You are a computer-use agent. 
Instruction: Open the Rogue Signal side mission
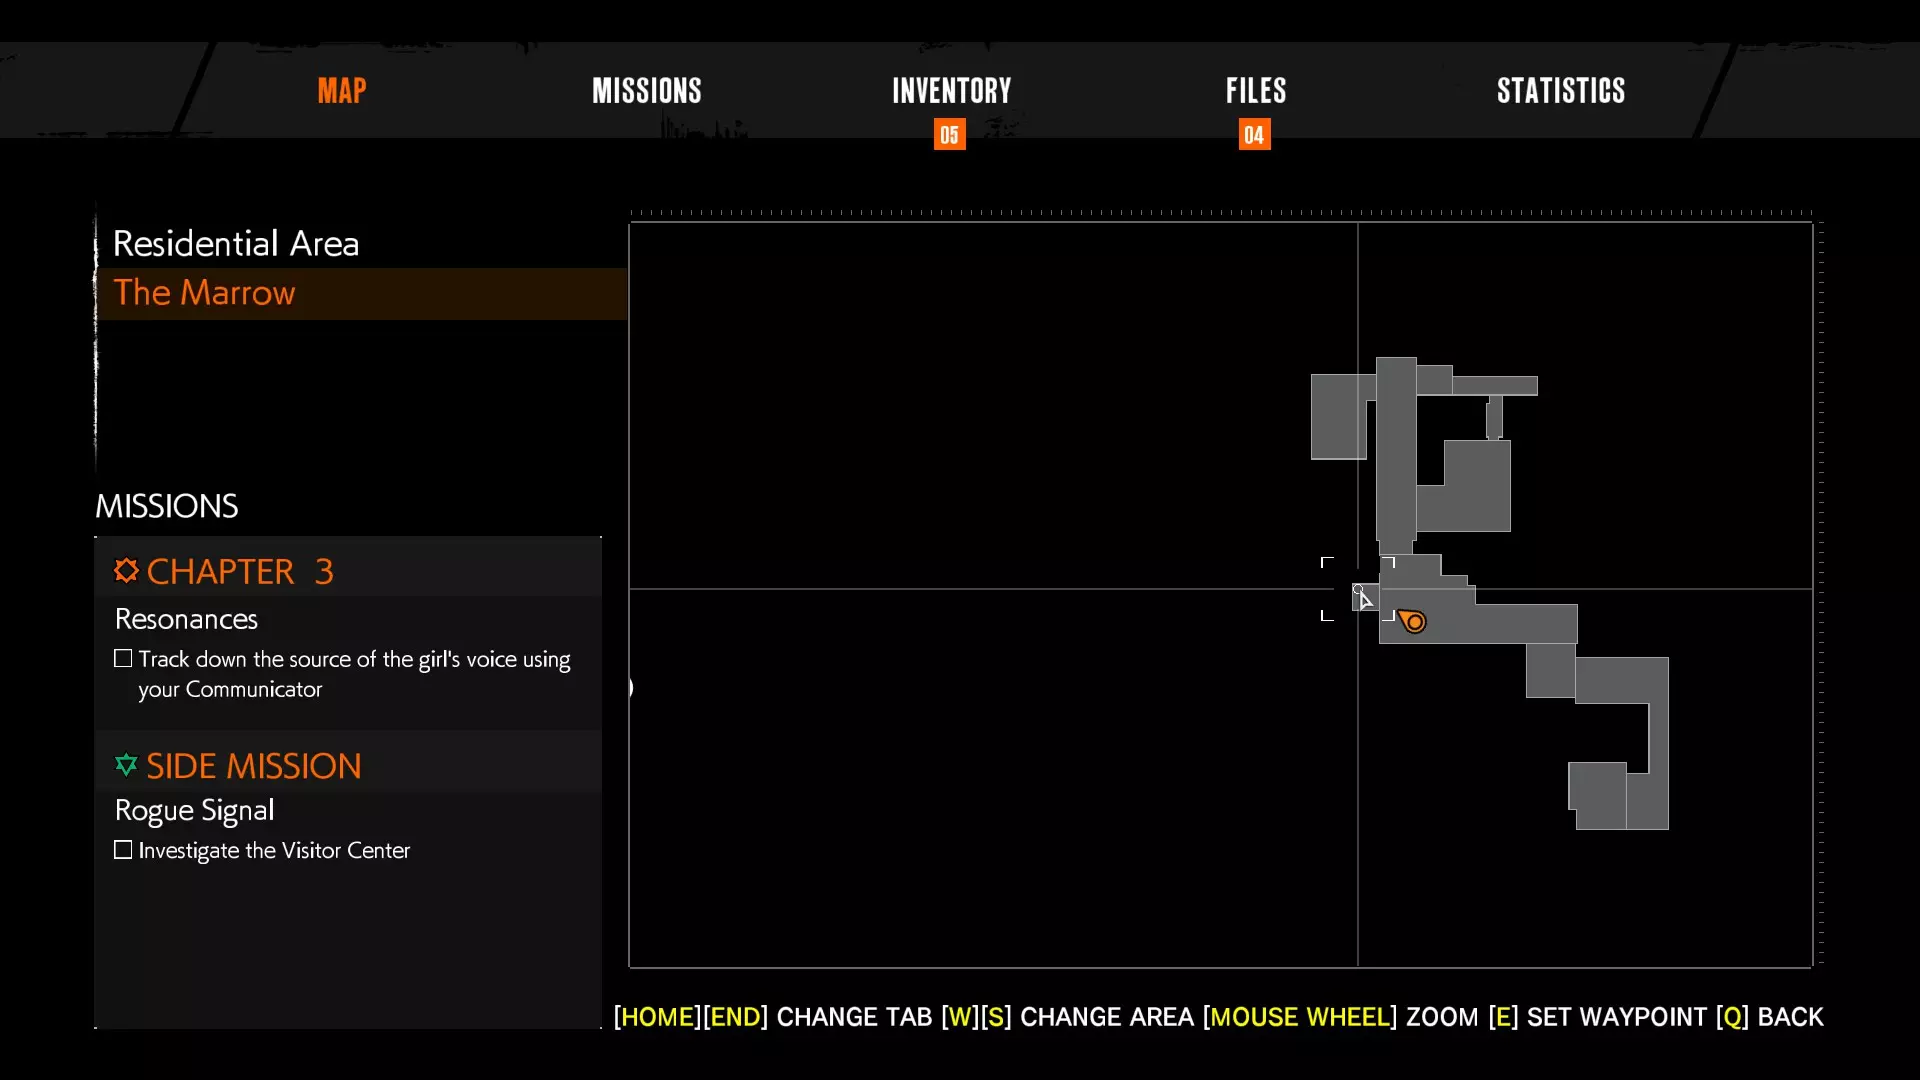pyautogui.click(x=195, y=810)
